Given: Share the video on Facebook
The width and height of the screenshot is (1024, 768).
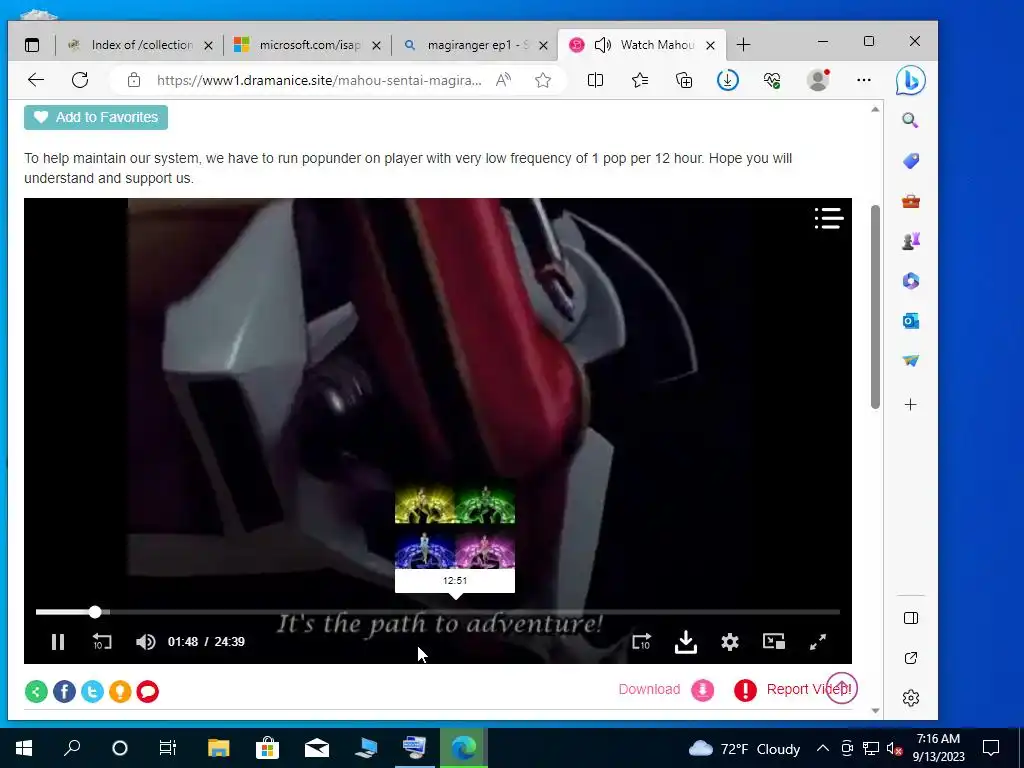Looking at the screenshot, I should click(65, 691).
